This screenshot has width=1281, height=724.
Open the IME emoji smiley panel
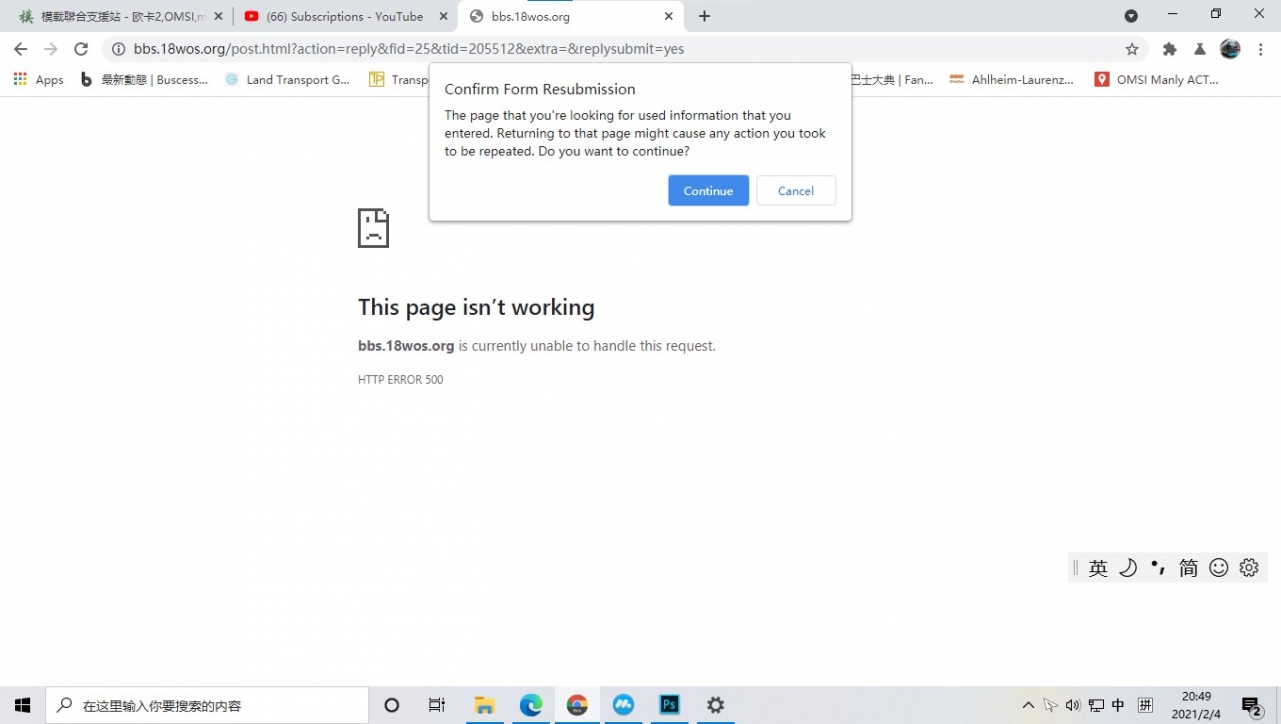[1218, 568]
